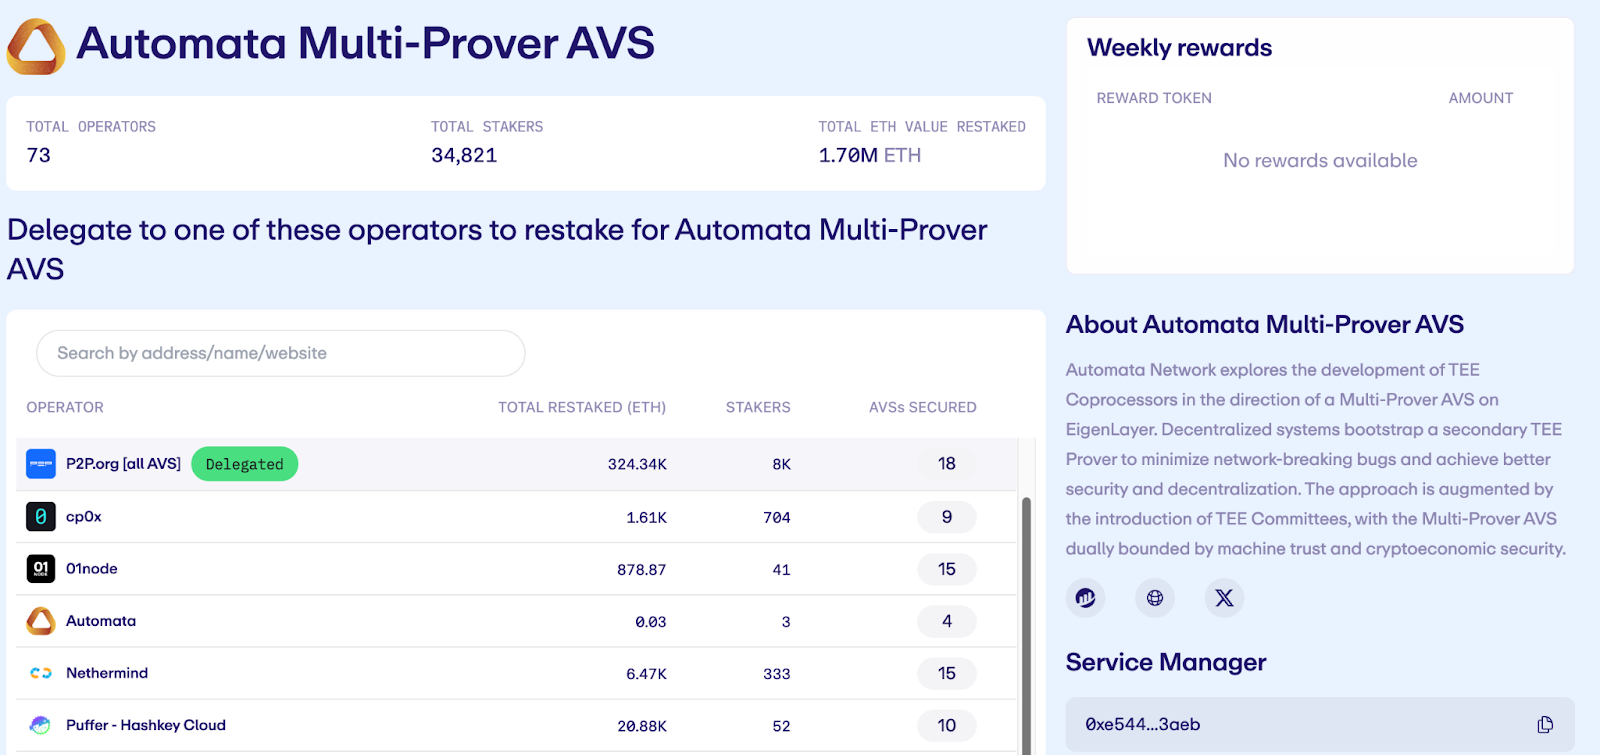Click the Puffer - Hashkey Cloud logo icon
The height and width of the screenshot is (755, 1600).
click(41, 725)
